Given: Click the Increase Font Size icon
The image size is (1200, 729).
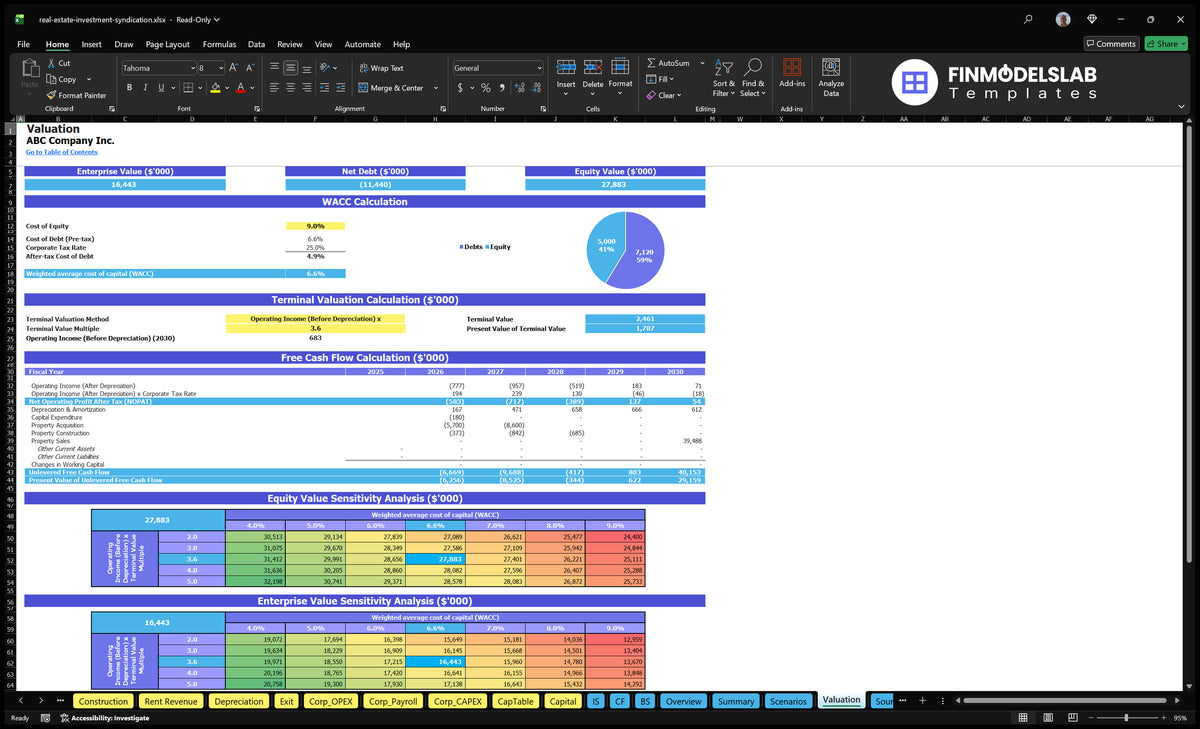Looking at the screenshot, I should click(234, 68).
